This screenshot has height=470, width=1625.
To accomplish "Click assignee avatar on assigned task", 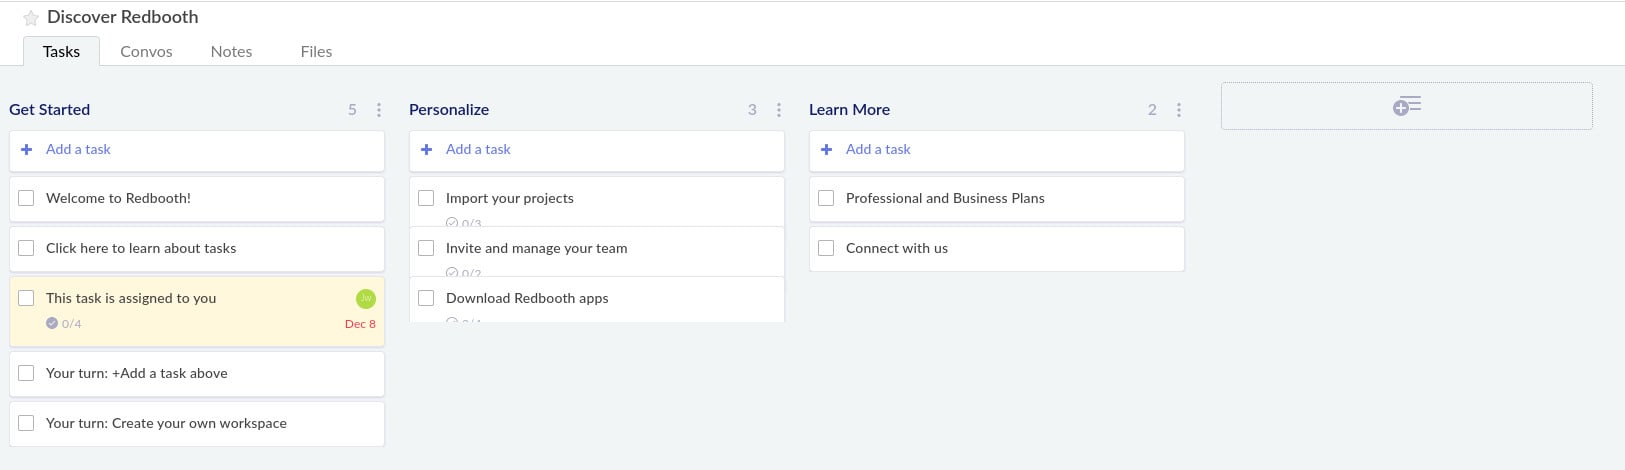I will coord(366,298).
